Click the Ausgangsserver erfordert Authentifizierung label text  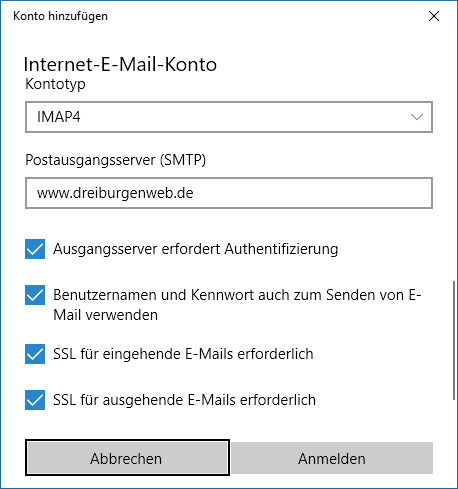click(x=196, y=249)
